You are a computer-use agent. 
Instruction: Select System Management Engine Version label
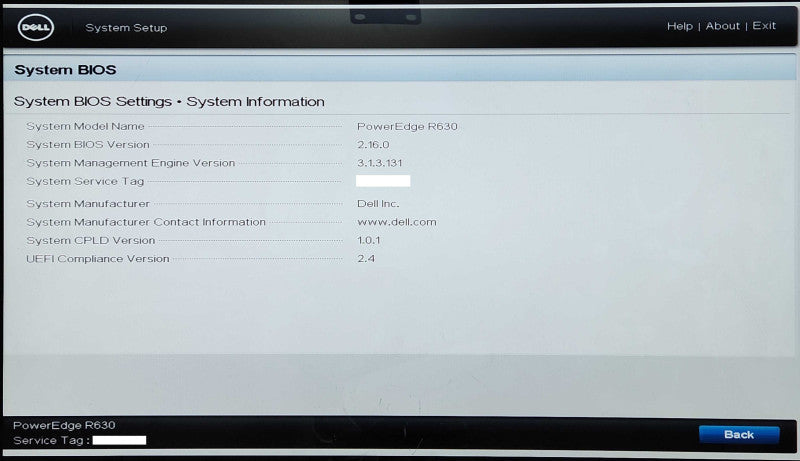coord(131,163)
